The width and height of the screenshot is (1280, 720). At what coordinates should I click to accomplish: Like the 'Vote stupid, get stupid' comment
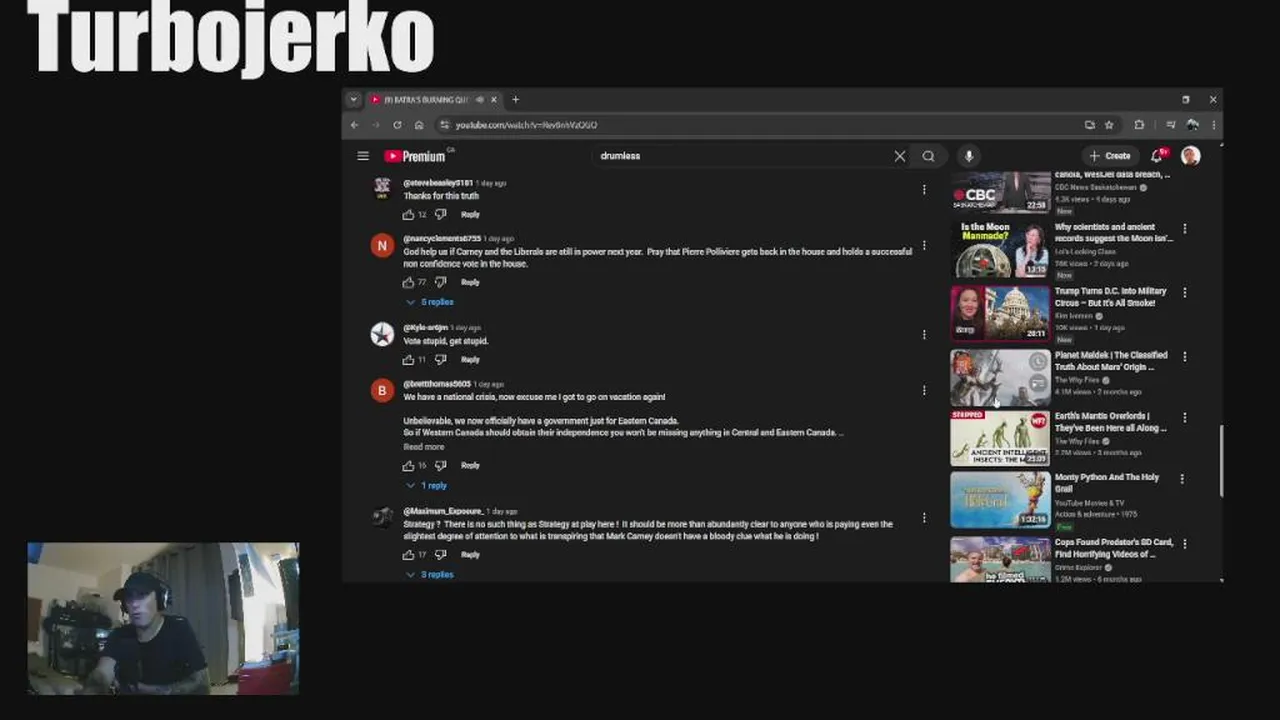tap(408, 360)
